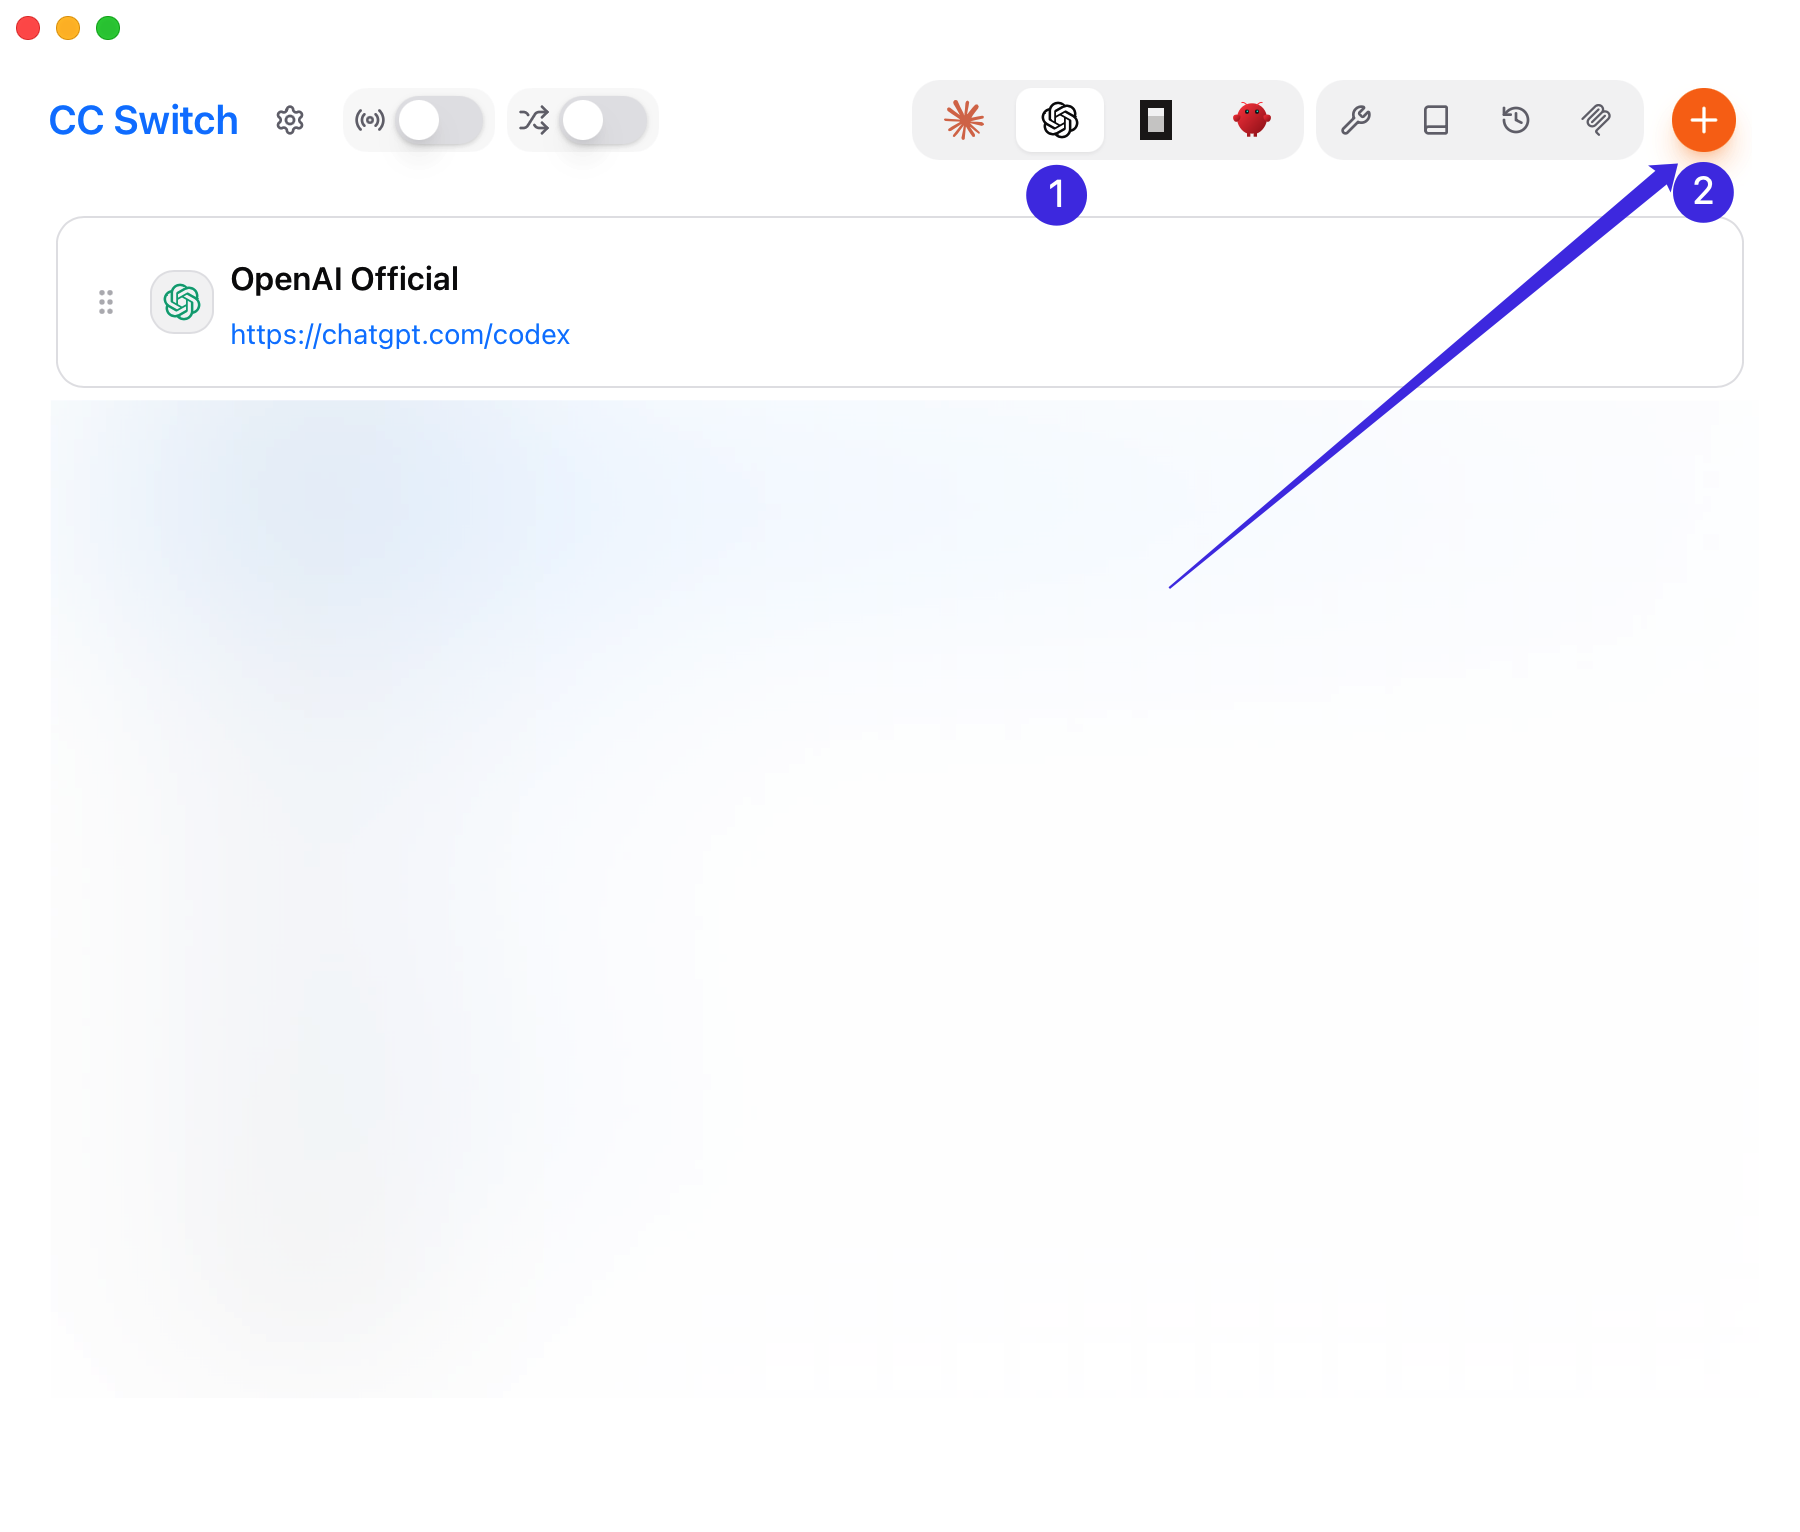Open the wrench tools panel

1356,120
